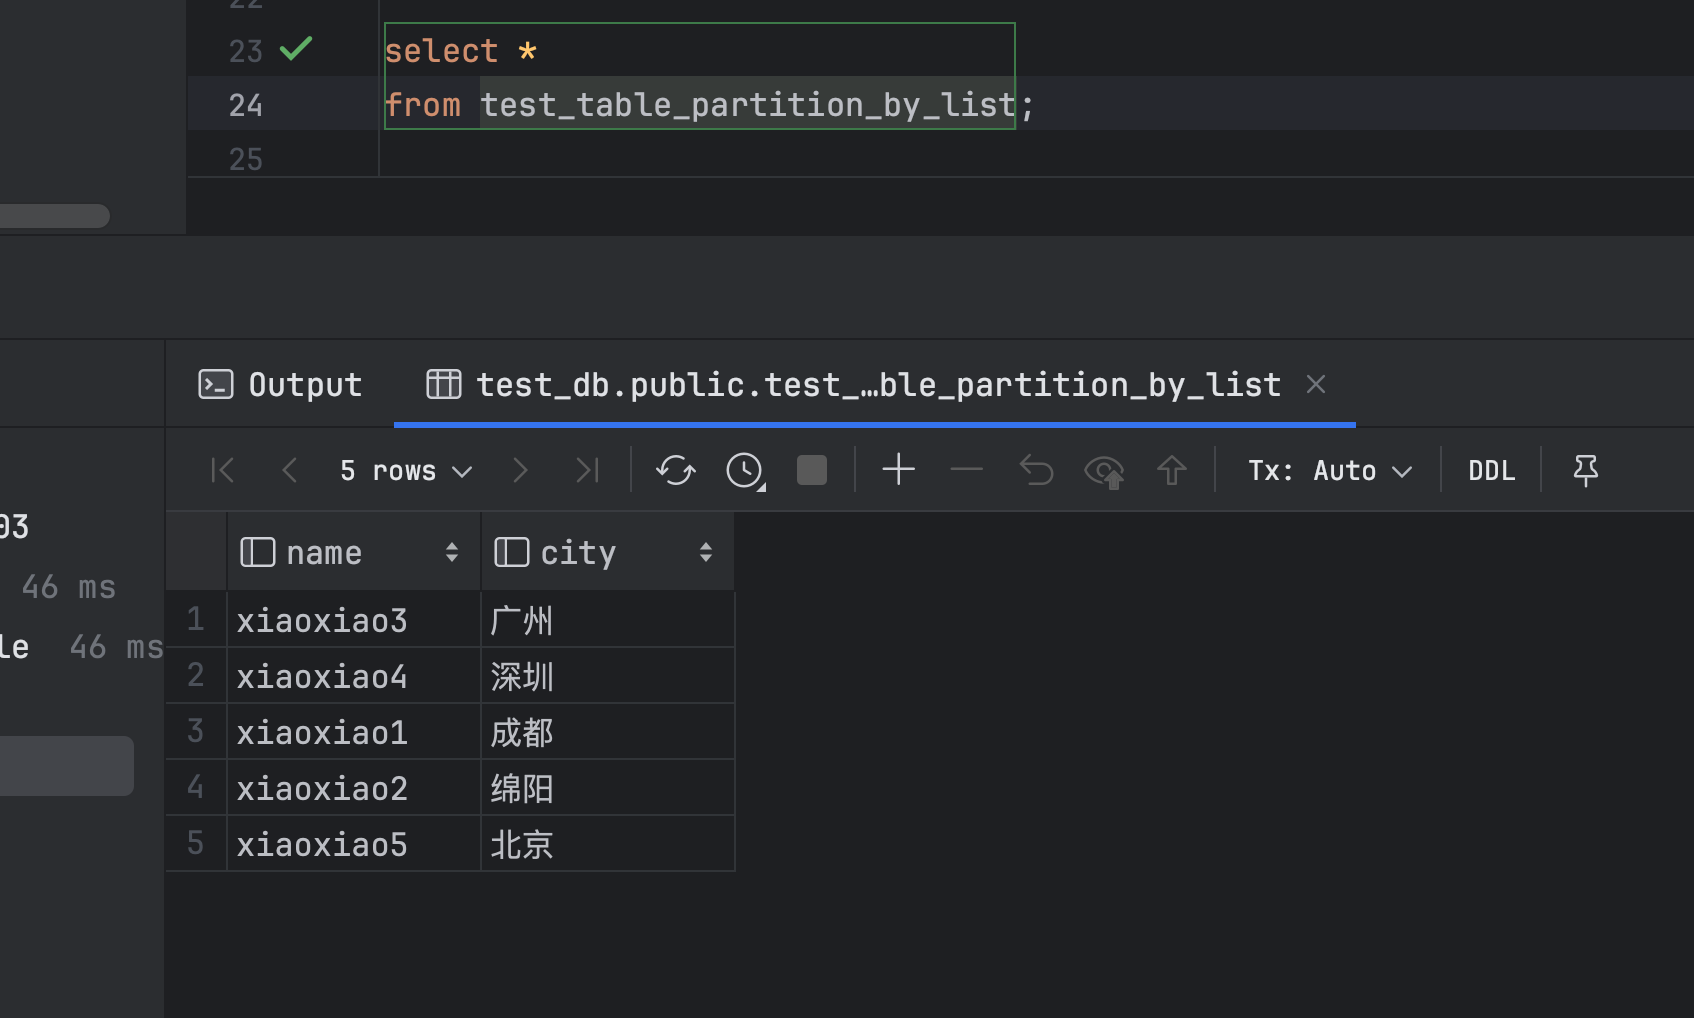The image size is (1694, 1018).
Task: Go to previous page of results
Action: tap(290, 470)
